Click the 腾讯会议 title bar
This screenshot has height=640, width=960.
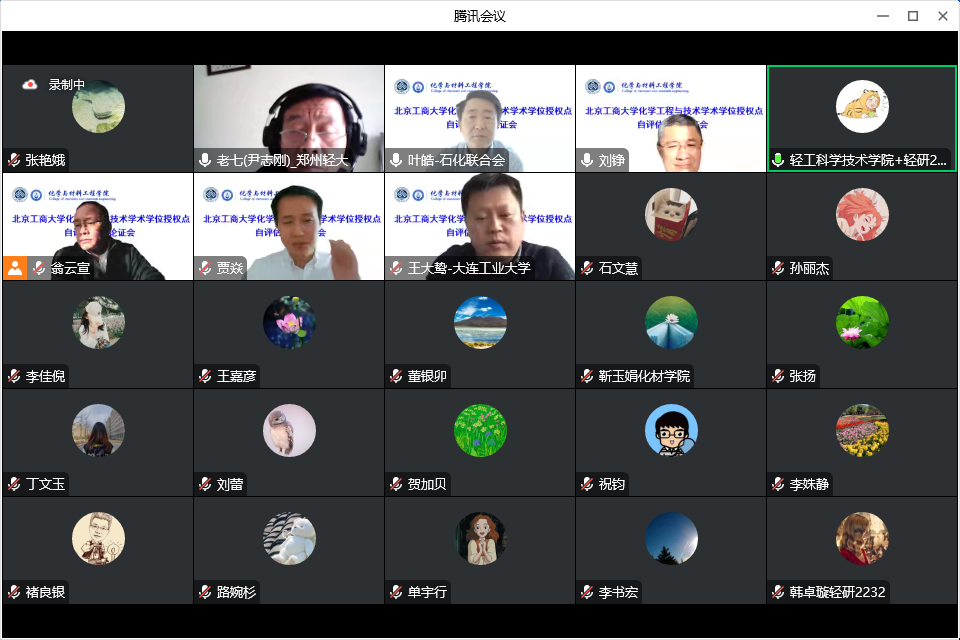coord(480,15)
